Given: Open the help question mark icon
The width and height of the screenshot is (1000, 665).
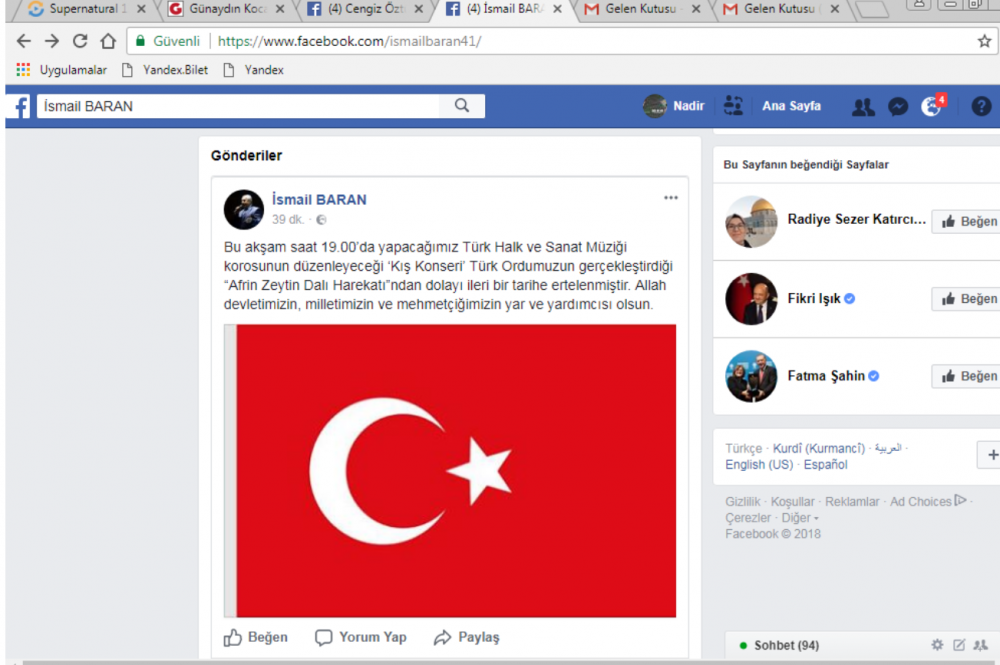Looking at the screenshot, I should pyautogui.click(x=981, y=107).
